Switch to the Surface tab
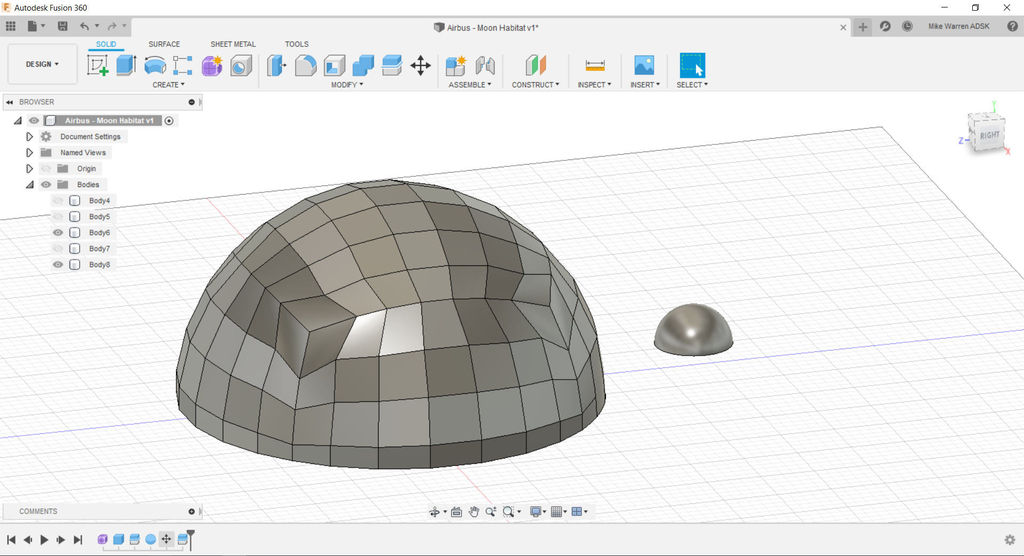Image resolution: width=1024 pixels, height=556 pixels. click(164, 44)
